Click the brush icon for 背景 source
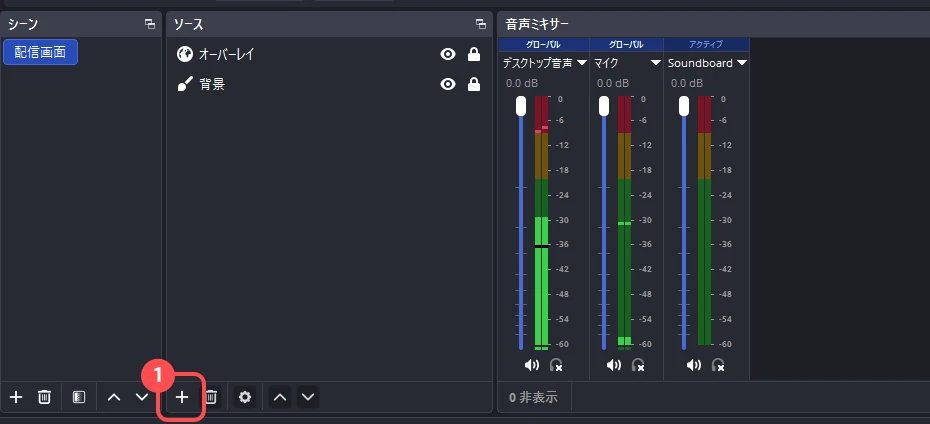Screen dimensions: 930x424 tap(185, 84)
